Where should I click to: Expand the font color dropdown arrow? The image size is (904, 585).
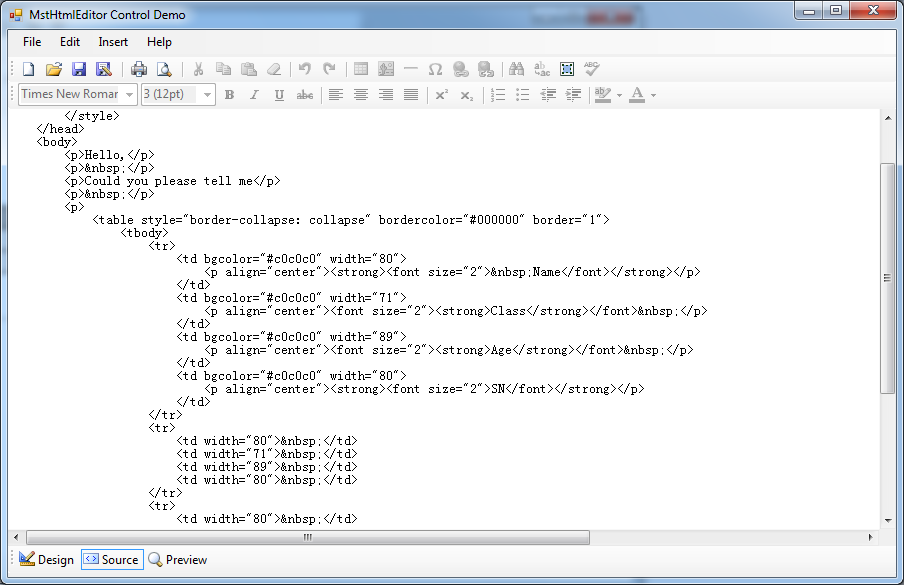(x=653, y=95)
